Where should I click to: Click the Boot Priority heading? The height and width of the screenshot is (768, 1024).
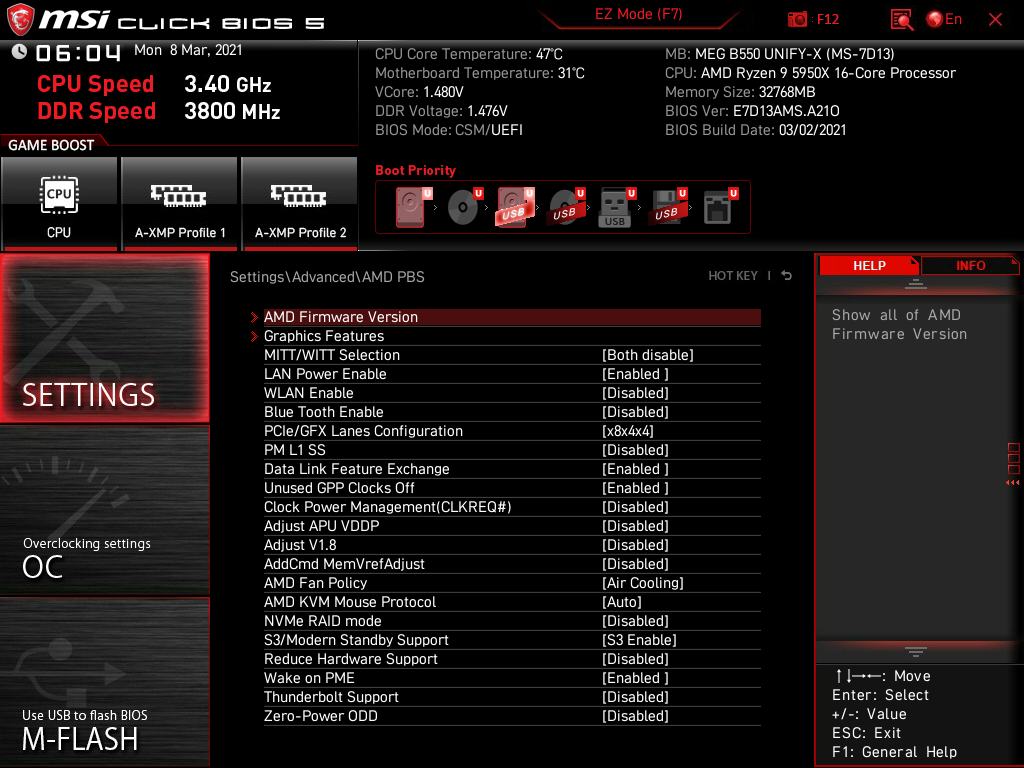pos(415,170)
